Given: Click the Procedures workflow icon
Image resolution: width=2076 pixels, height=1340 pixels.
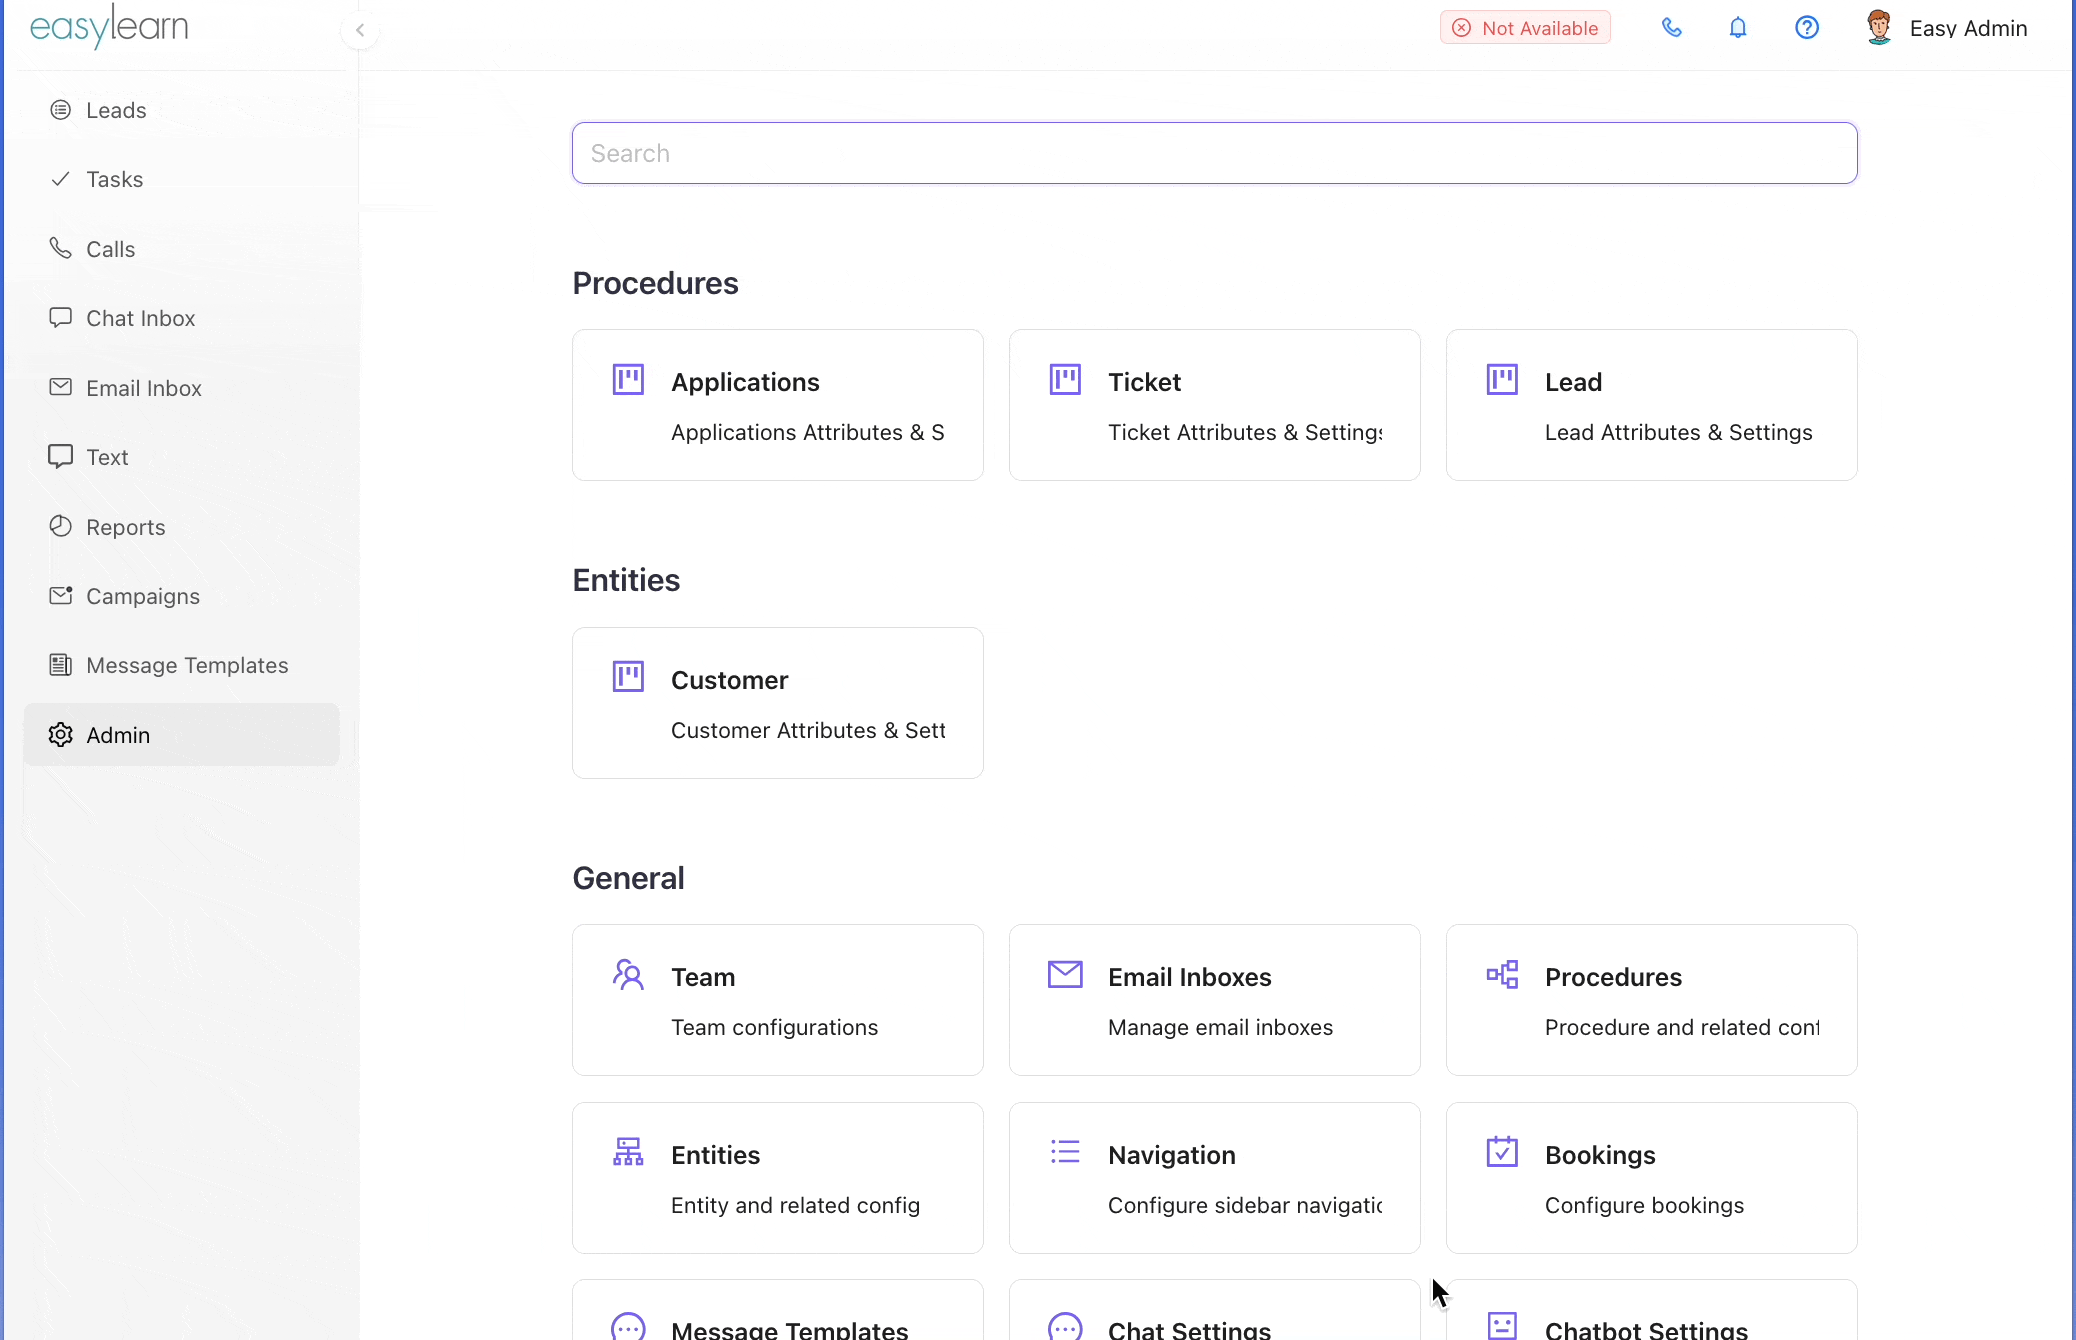Looking at the screenshot, I should (1502, 975).
